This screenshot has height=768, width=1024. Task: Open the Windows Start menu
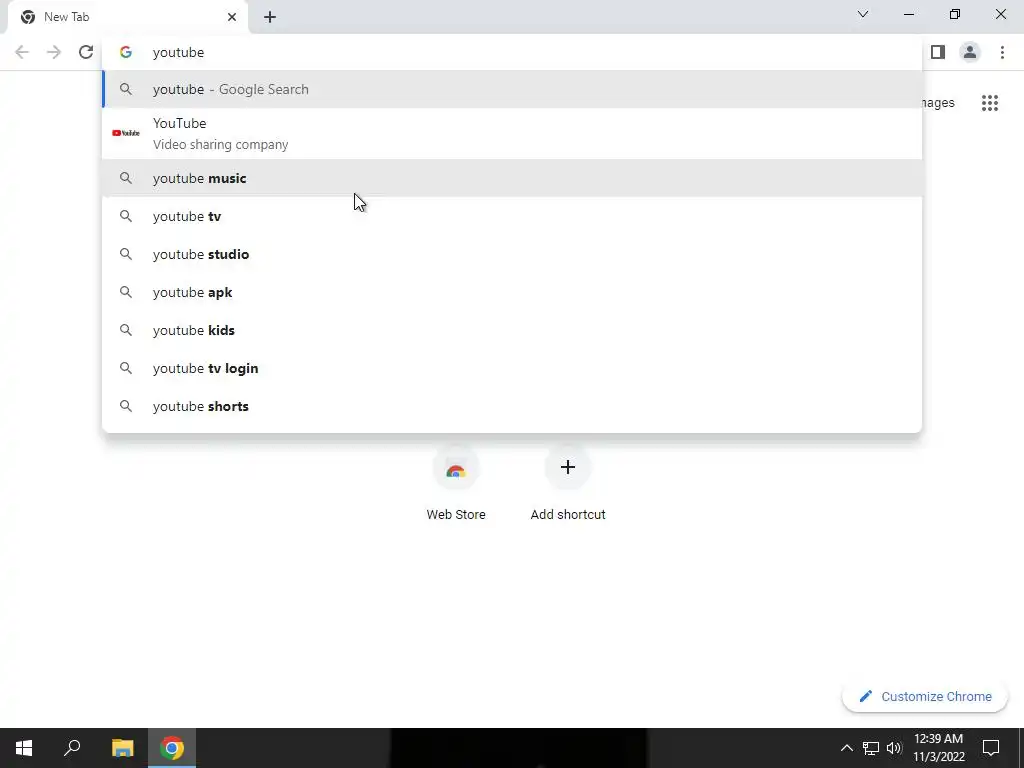click(24, 748)
